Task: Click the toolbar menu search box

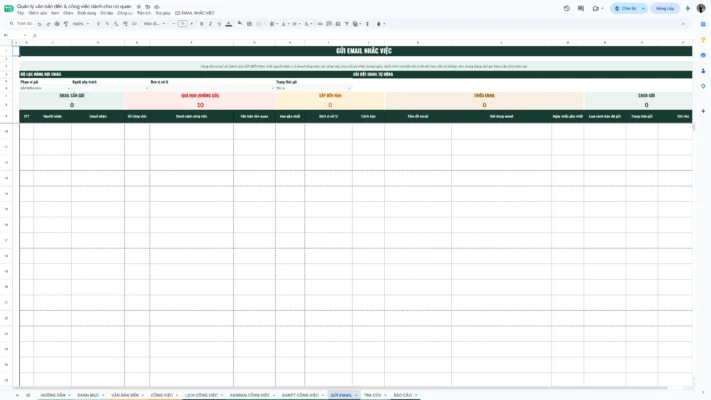Action: (x=21, y=24)
